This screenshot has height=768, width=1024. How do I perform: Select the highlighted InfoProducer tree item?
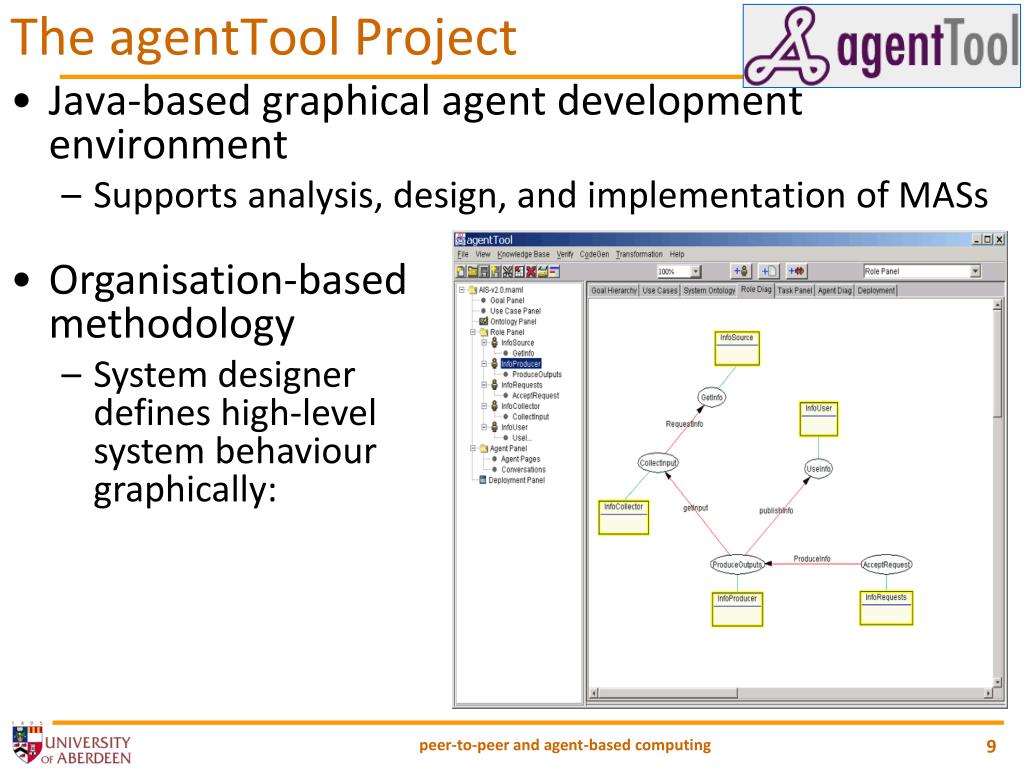(x=521, y=364)
